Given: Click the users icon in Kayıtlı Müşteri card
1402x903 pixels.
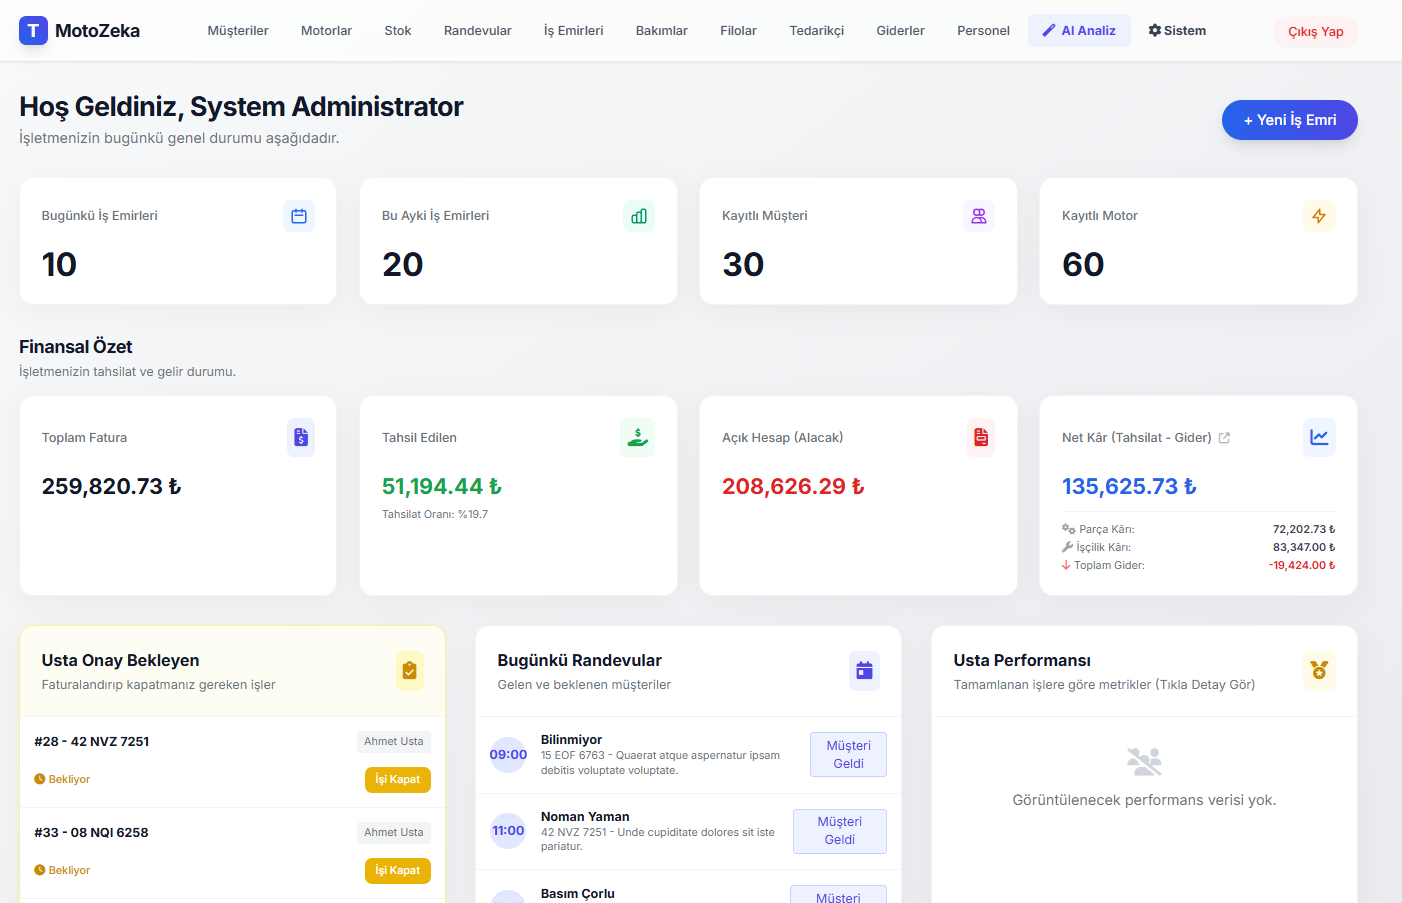Looking at the screenshot, I should coord(979,216).
